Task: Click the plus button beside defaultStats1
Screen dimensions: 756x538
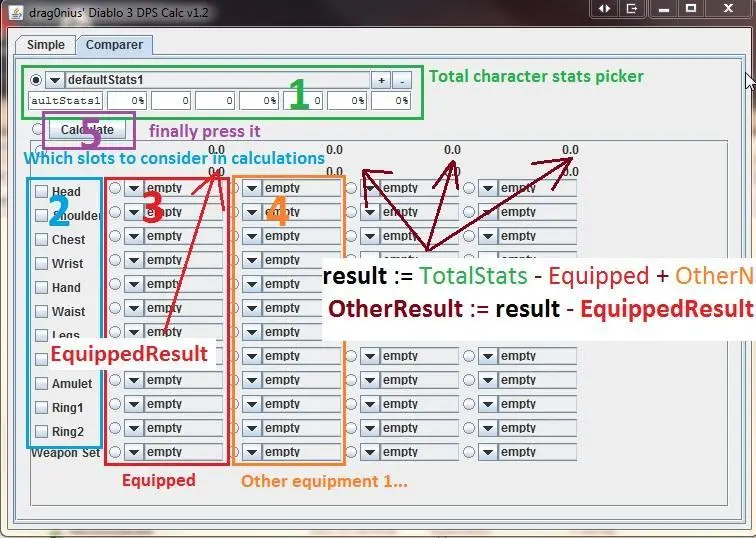Action: [381, 81]
